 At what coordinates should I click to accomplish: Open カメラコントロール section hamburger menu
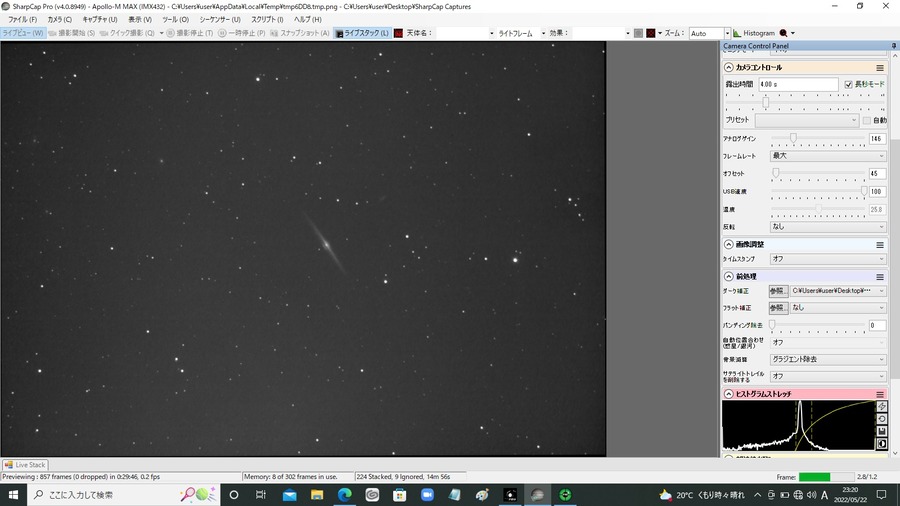tap(880, 68)
